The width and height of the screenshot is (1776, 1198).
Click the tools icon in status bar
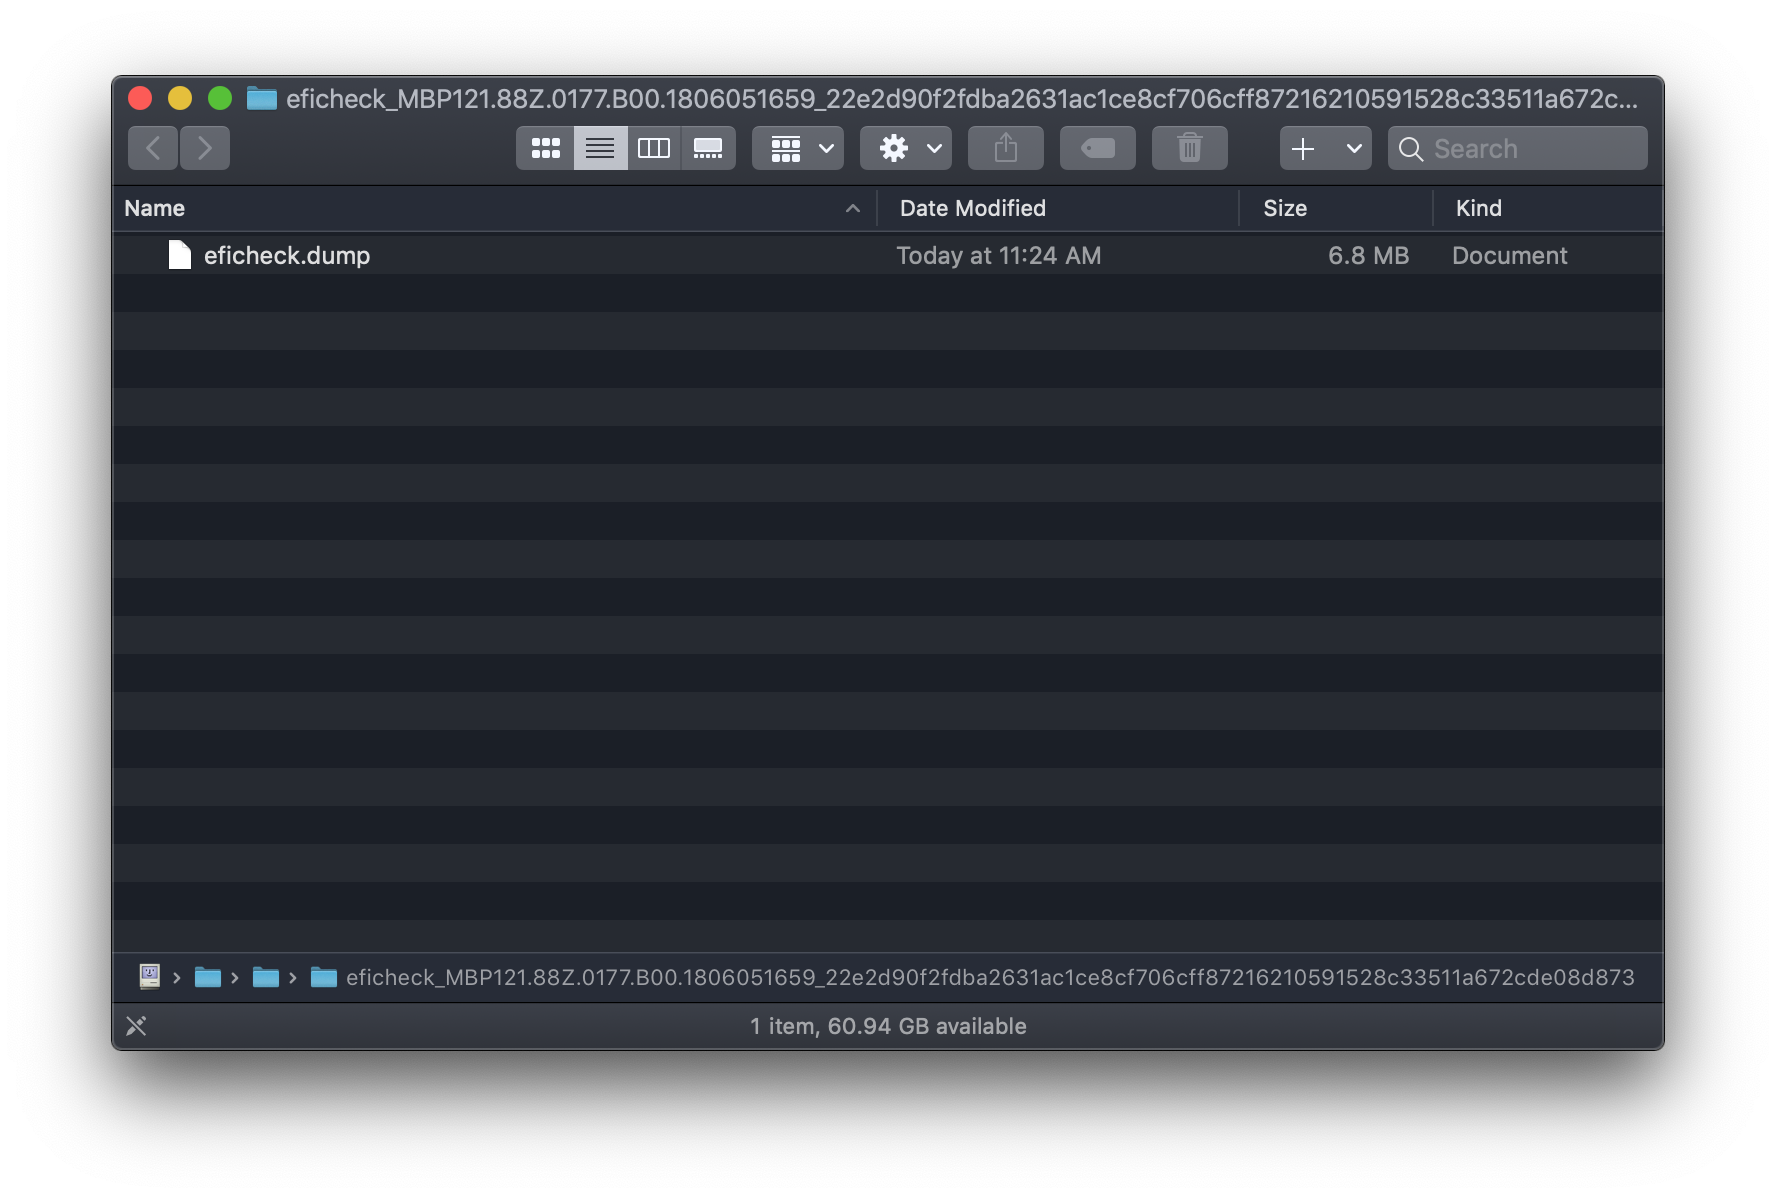point(136,1026)
